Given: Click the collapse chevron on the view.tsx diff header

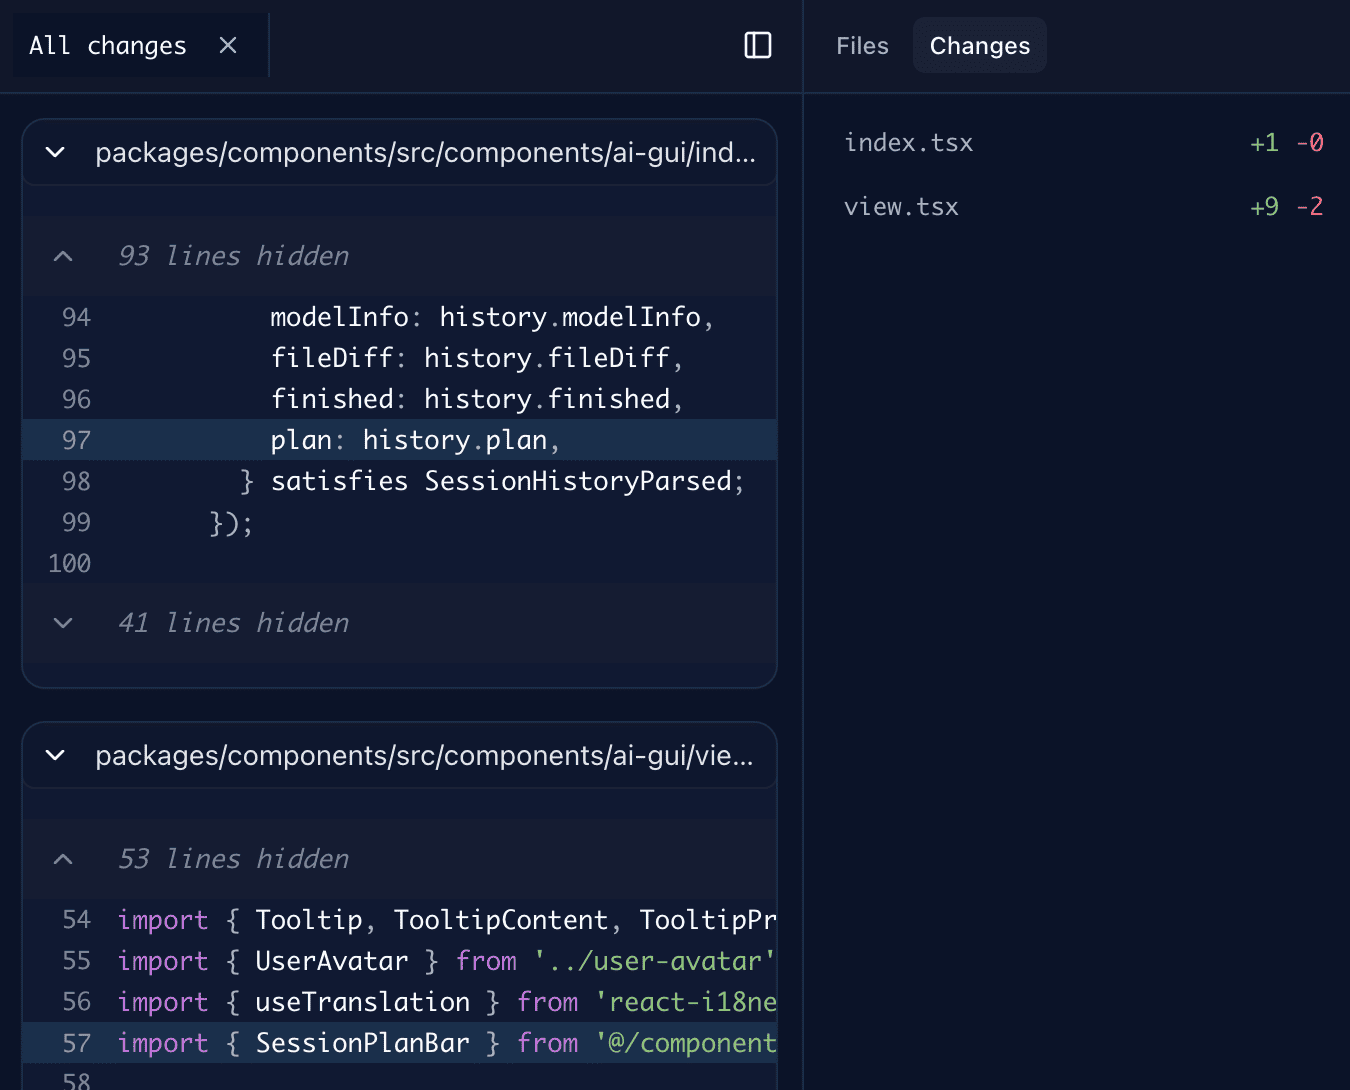Looking at the screenshot, I should tap(55, 755).
